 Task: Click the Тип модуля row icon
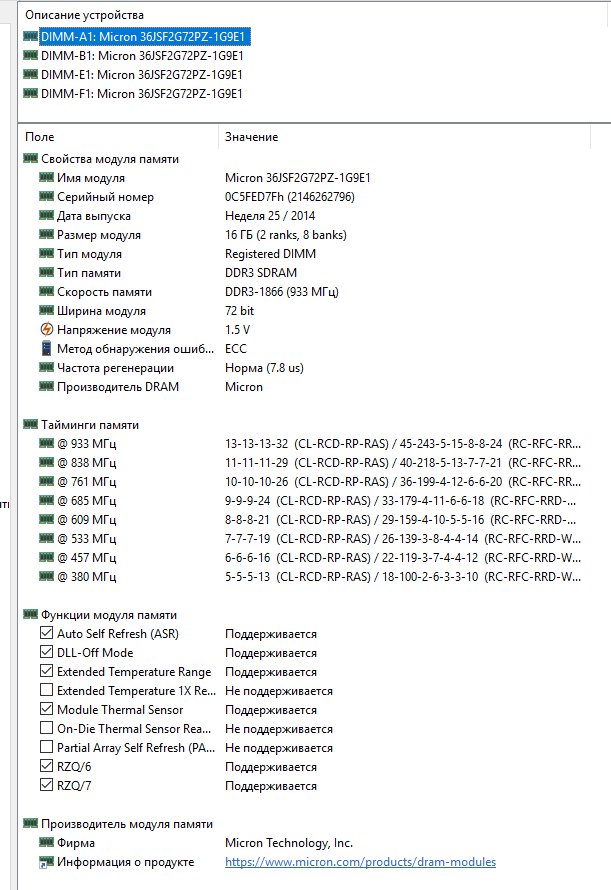47,254
